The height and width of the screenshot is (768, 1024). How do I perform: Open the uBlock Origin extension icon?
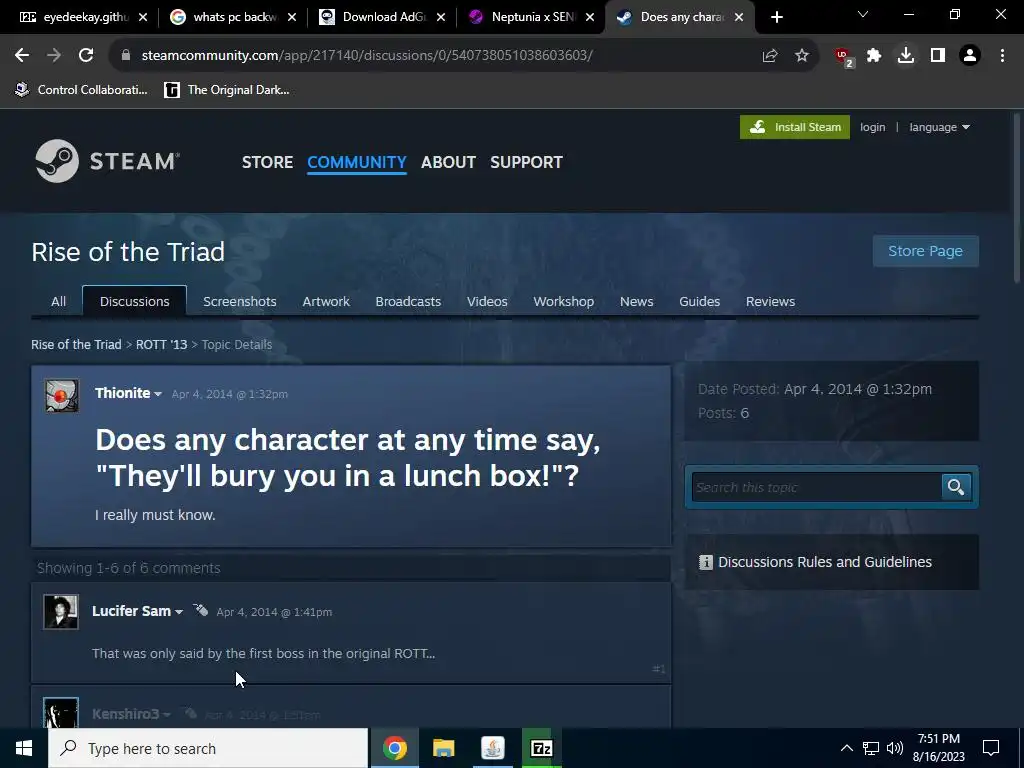point(844,57)
